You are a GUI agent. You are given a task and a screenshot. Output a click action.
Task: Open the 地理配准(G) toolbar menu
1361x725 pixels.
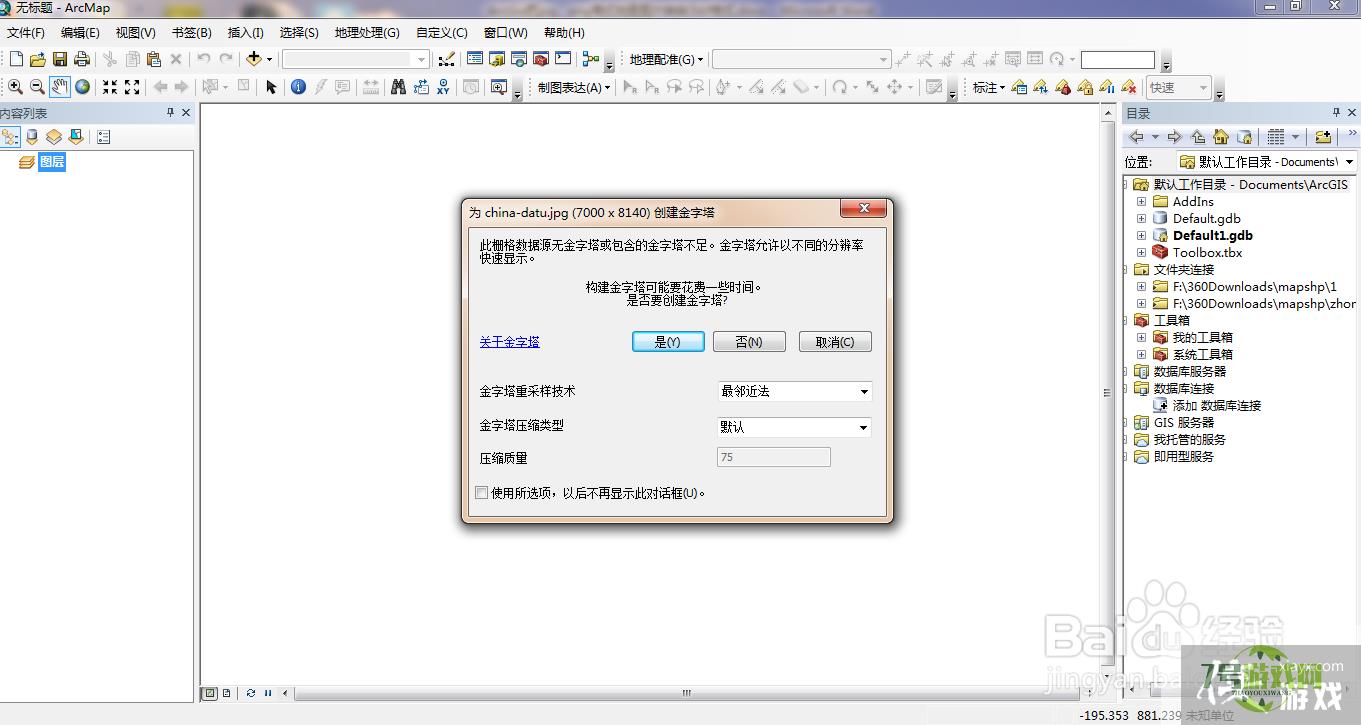click(x=666, y=60)
